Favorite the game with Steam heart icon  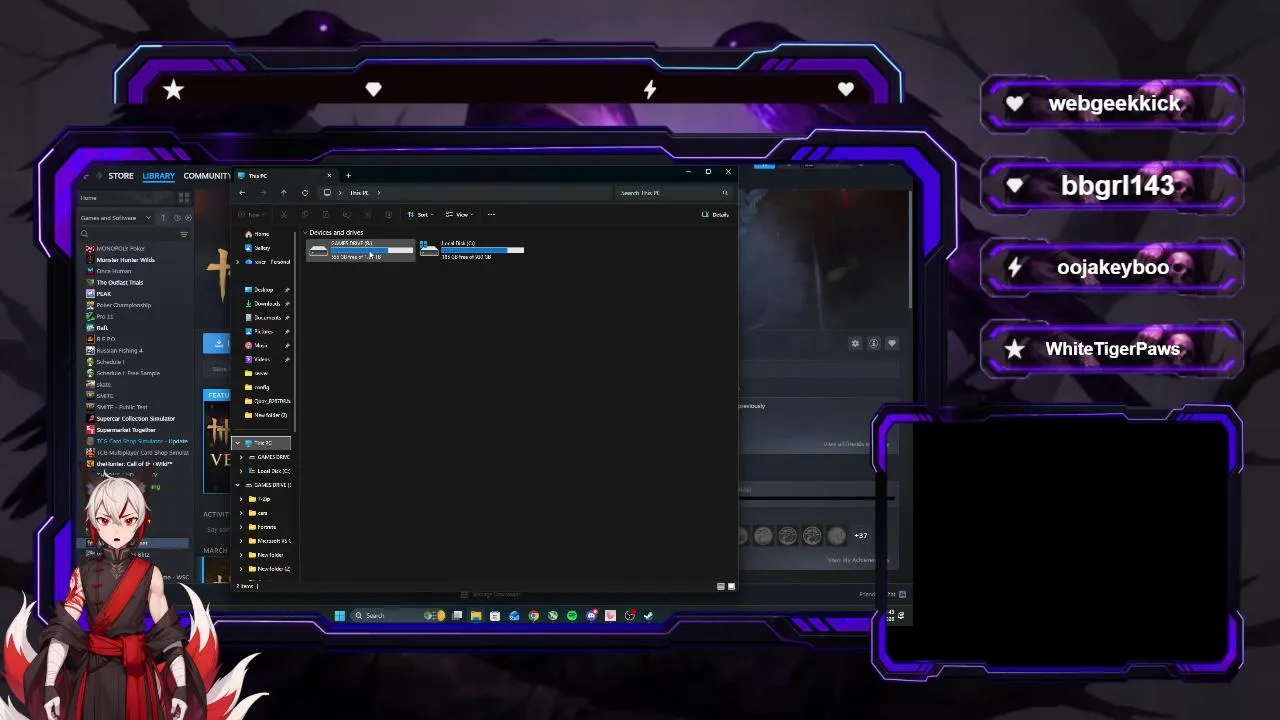(x=892, y=344)
